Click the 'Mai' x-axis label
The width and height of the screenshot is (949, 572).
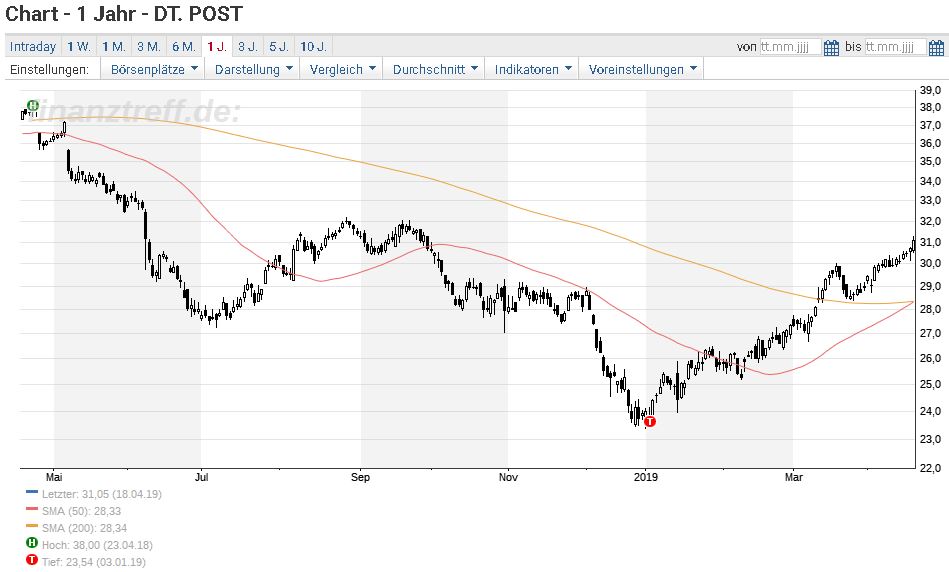click(x=54, y=477)
